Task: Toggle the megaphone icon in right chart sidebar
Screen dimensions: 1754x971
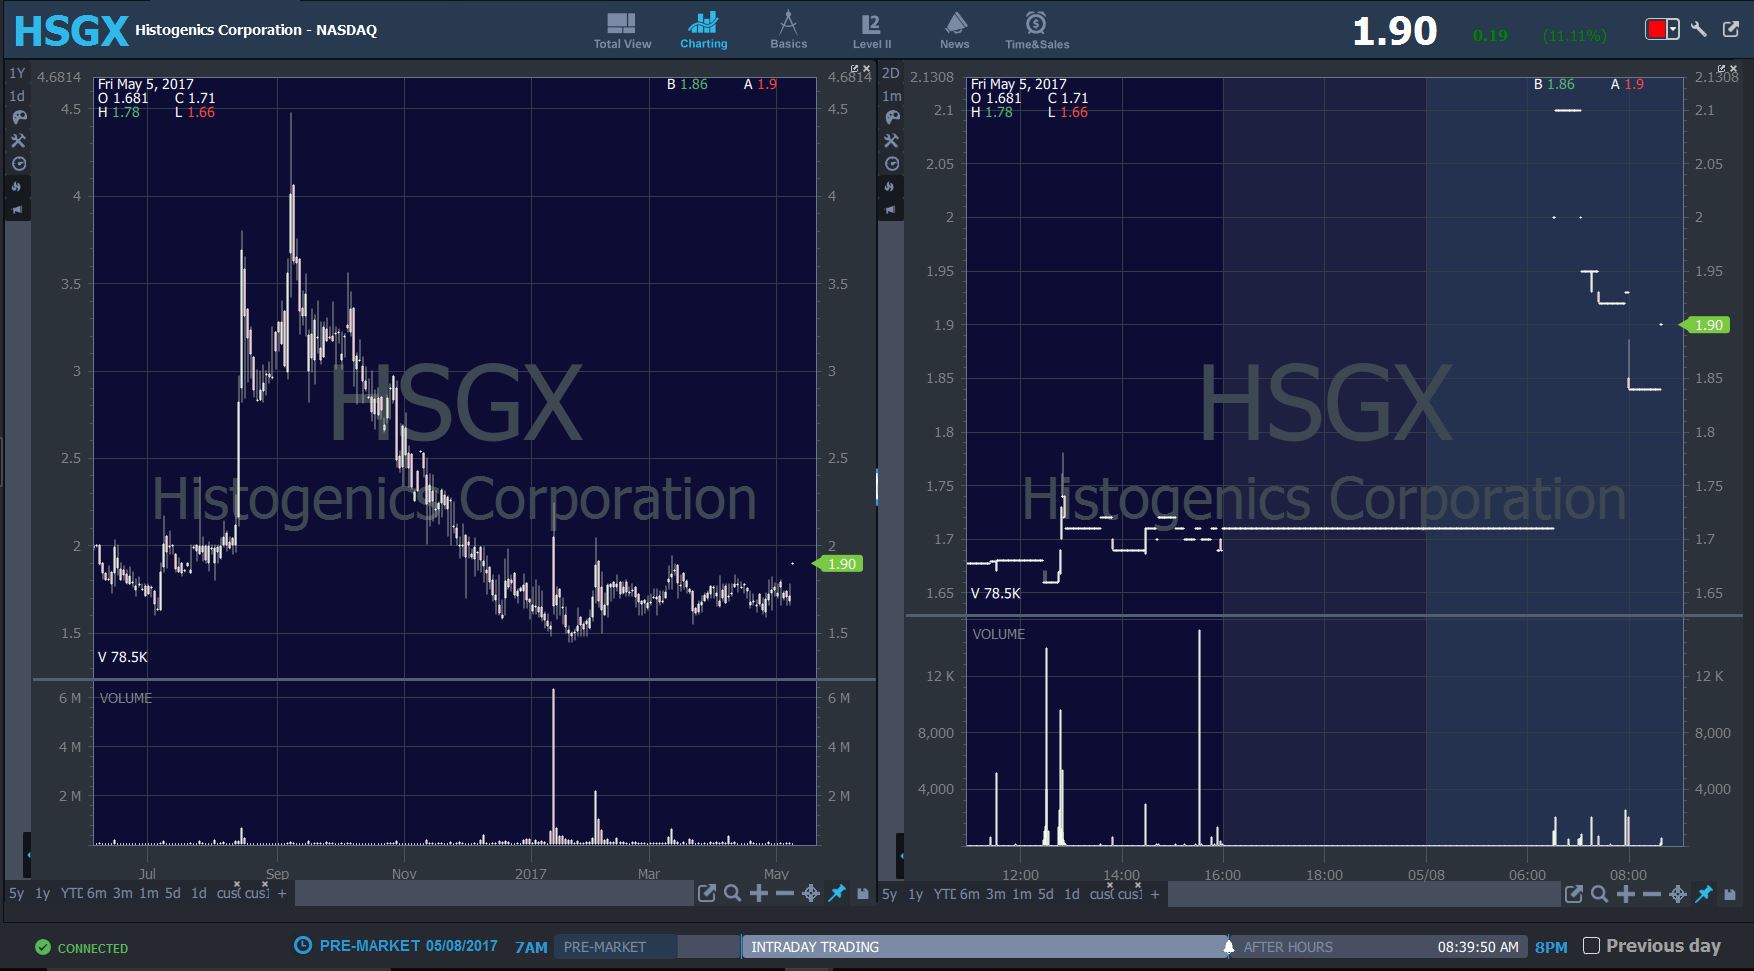Action: (892, 210)
